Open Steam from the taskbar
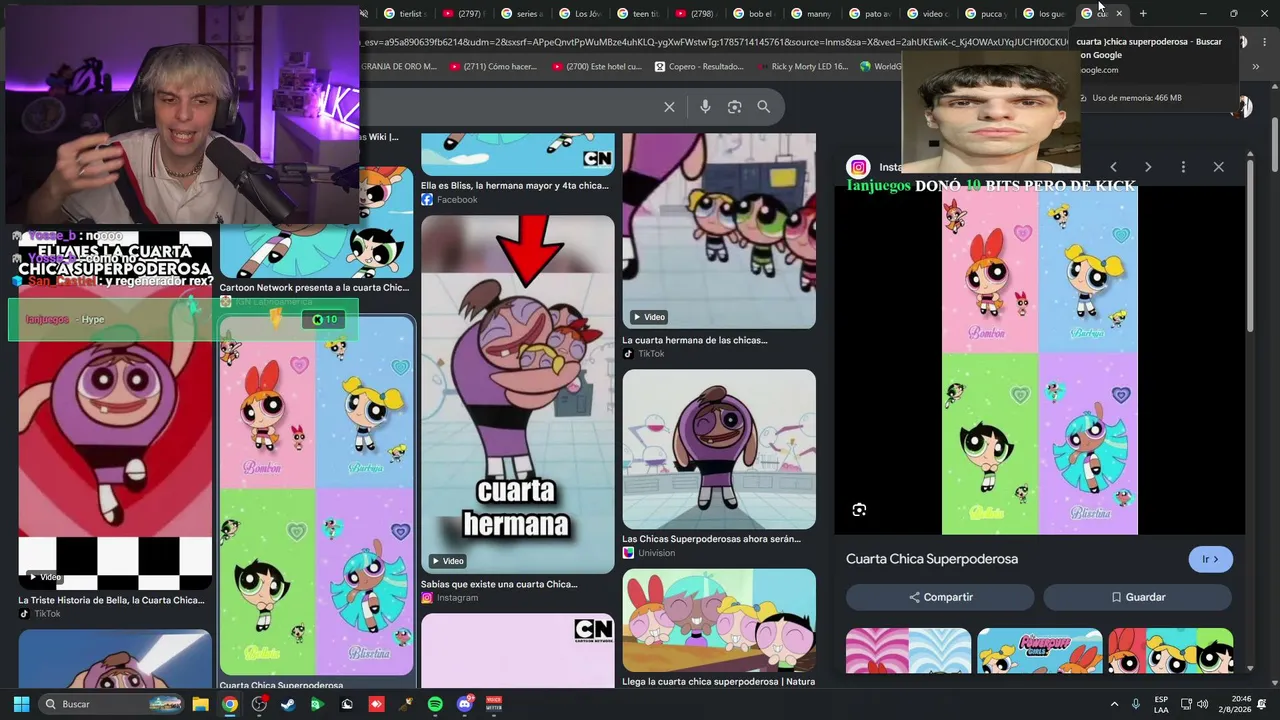The height and width of the screenshot is (720, 1280). (288, 704)
